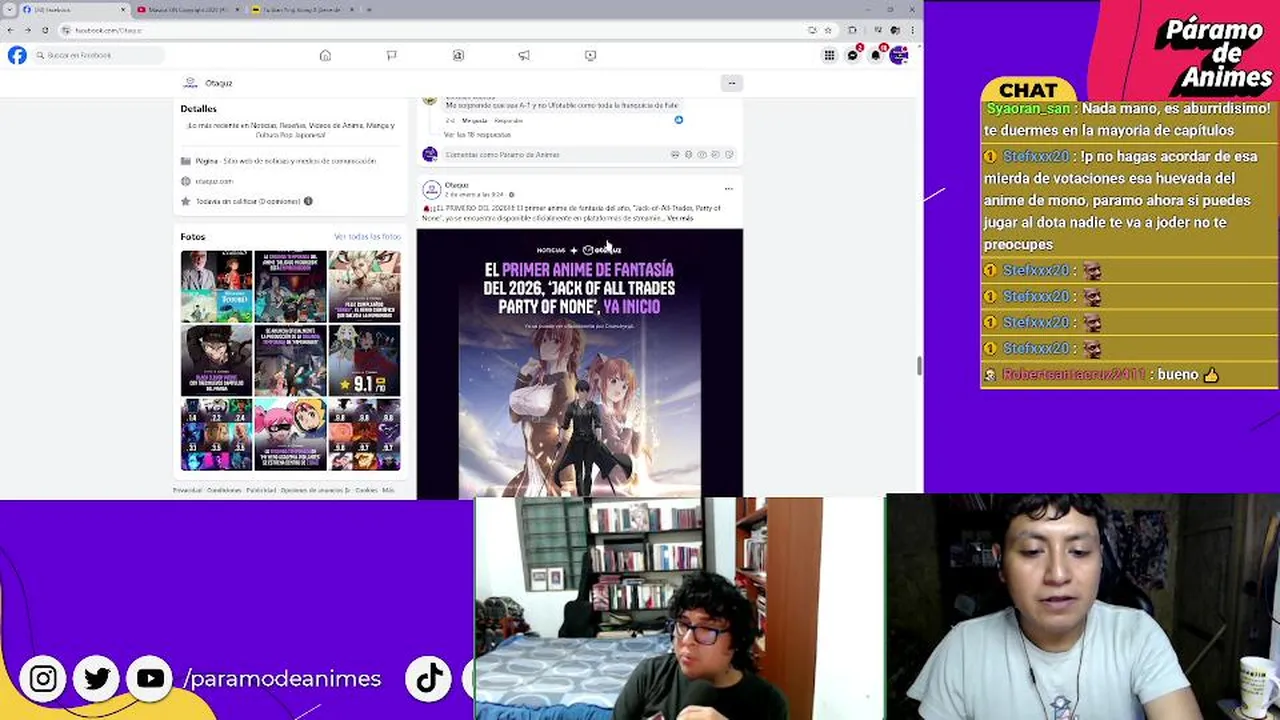Open sticker picker at comment box end
Image resolution: width=1280 pixels, height=720 pixels.
coord(729,154)
